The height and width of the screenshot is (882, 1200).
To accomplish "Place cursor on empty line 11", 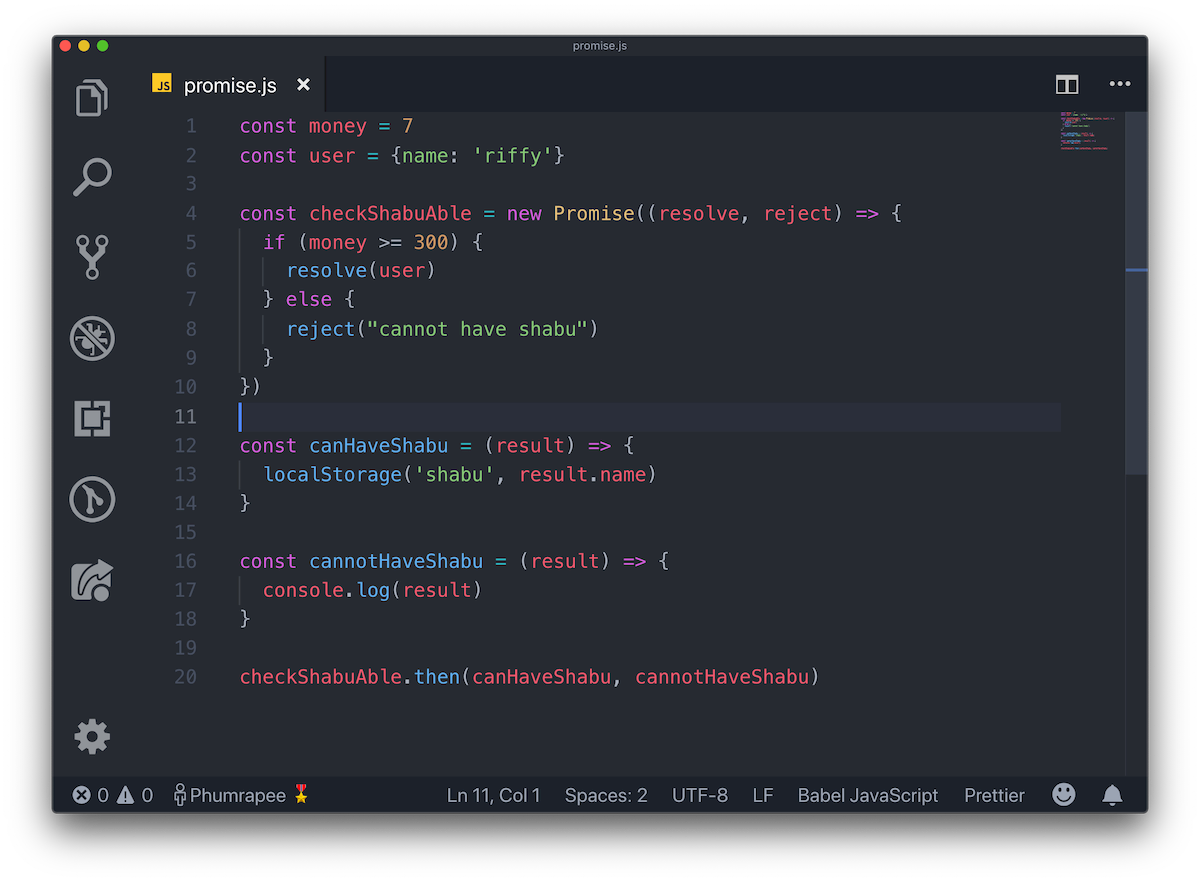I will [x=650, y=417].
